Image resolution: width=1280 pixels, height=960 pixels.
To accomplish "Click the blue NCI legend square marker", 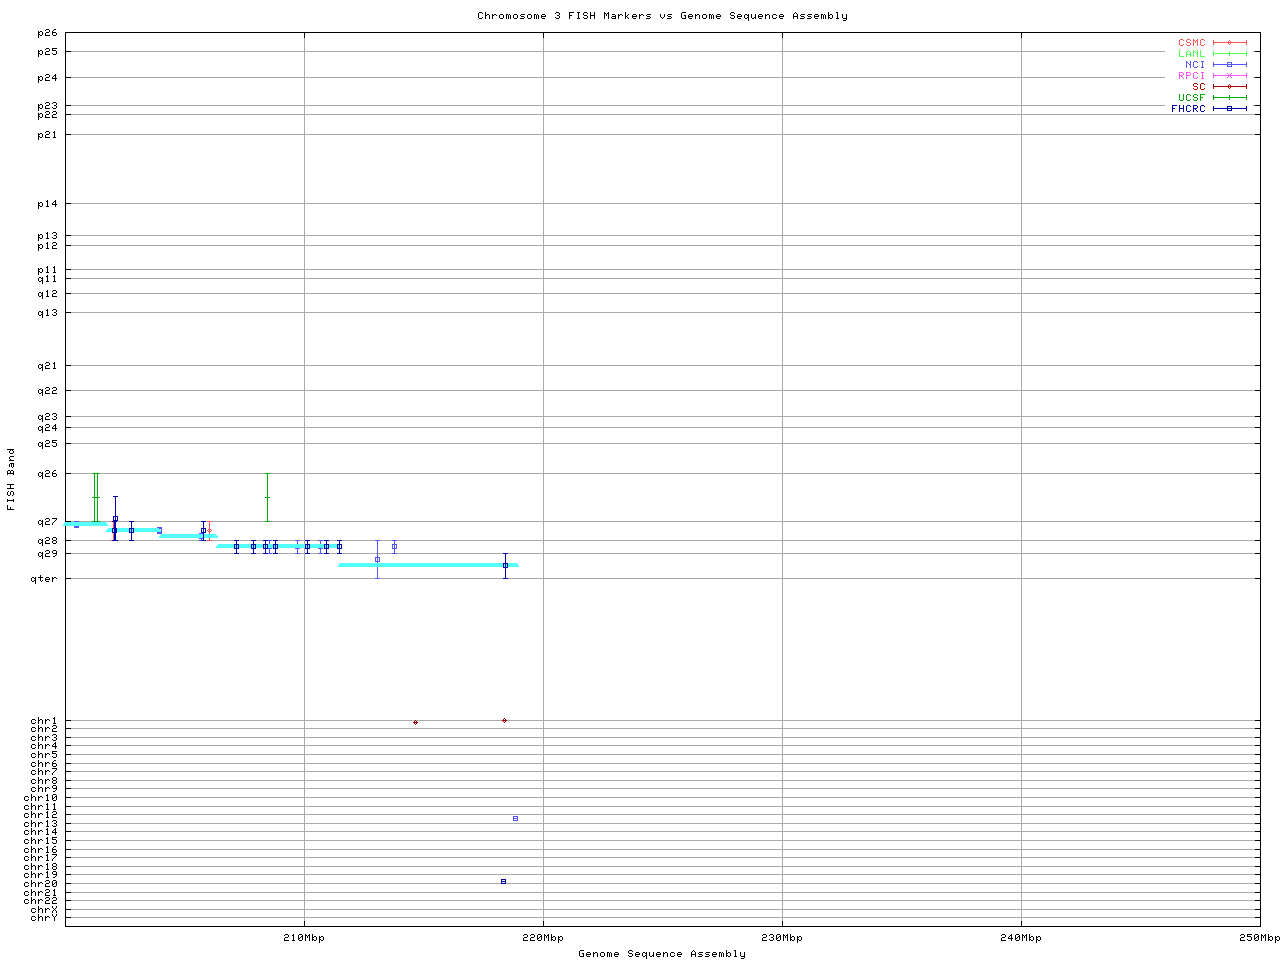I will 1229,65.
